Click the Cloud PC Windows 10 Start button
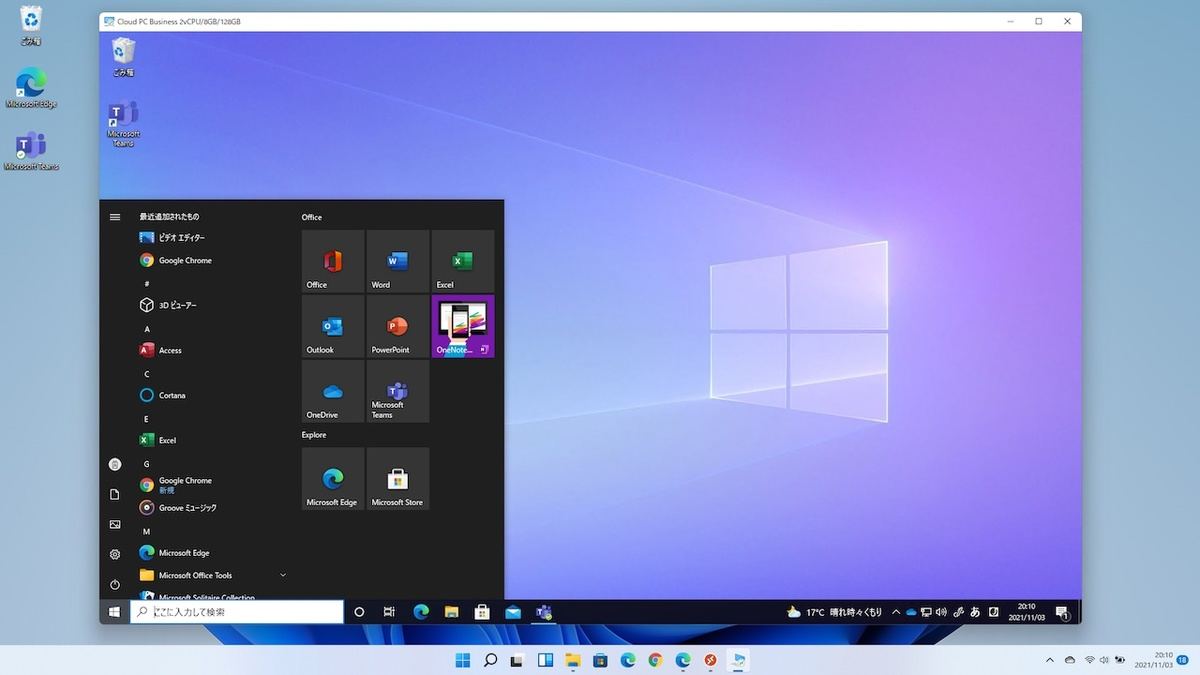1200x675 pixels. [x=115, y=612]
